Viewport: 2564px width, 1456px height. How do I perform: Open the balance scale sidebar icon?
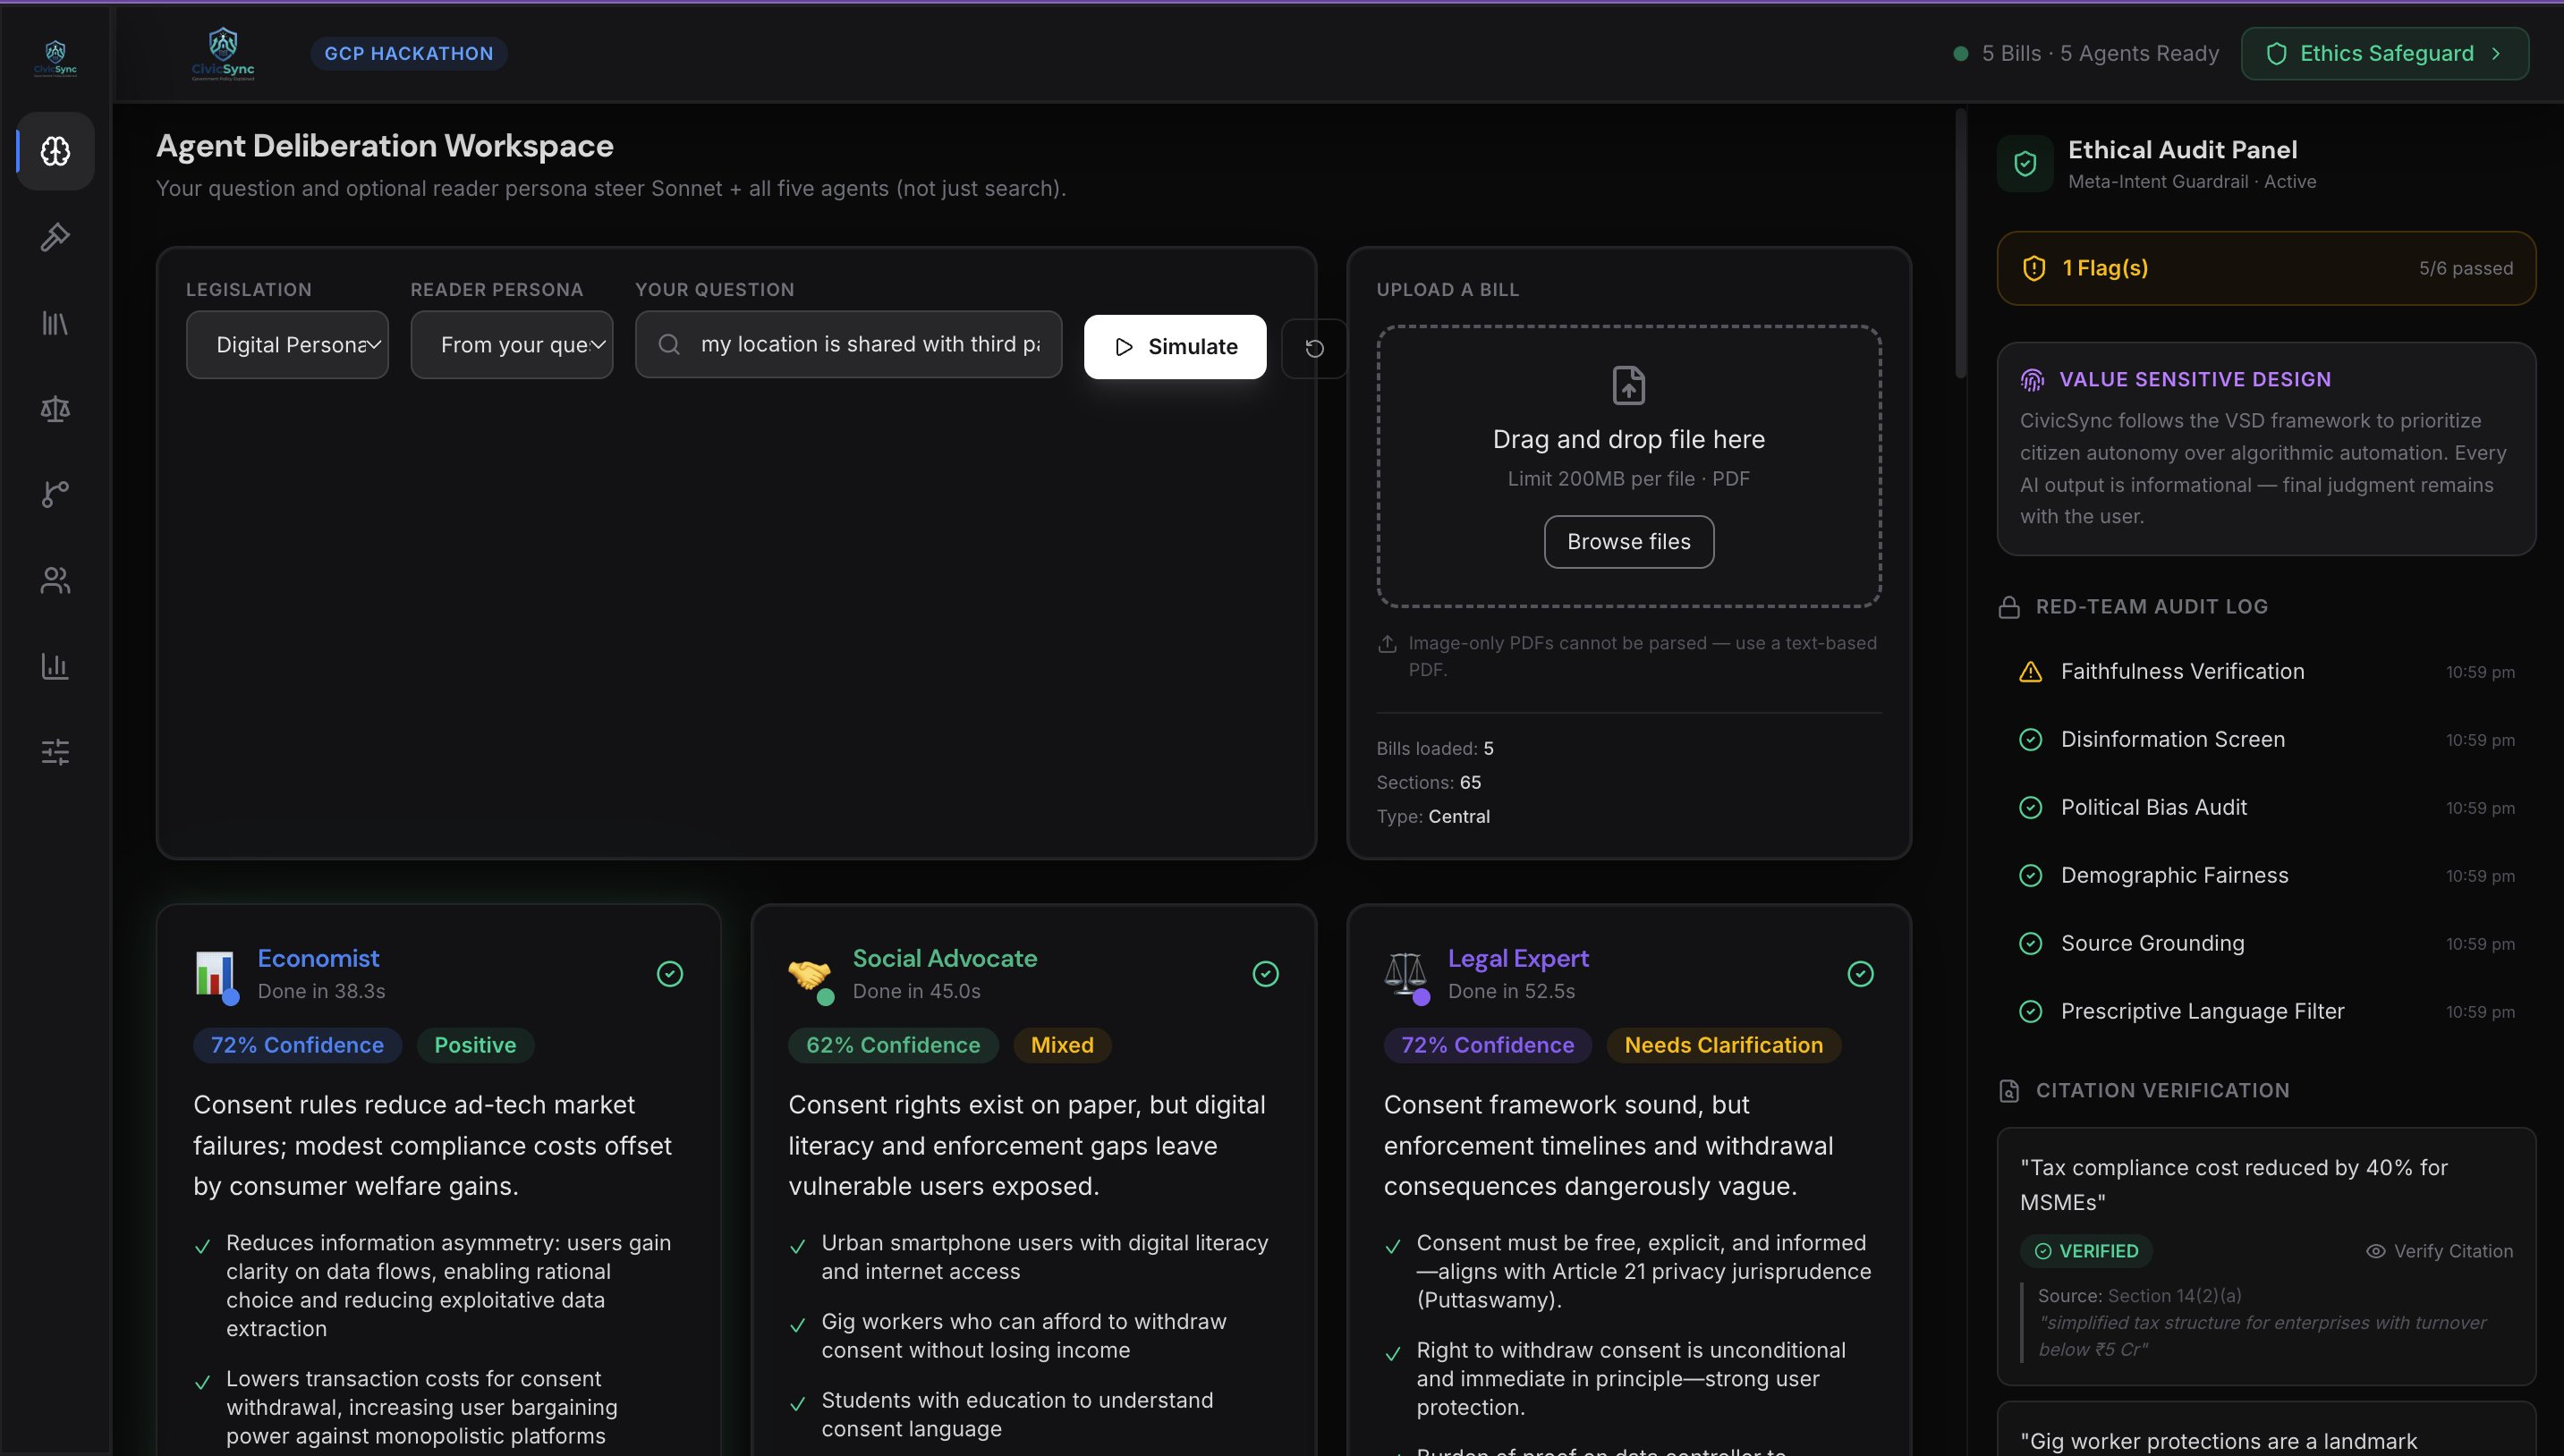(55, 409)
